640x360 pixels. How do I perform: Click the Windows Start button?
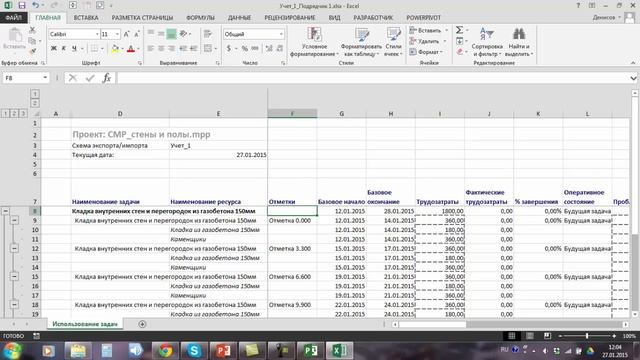(x=12, y=351)
